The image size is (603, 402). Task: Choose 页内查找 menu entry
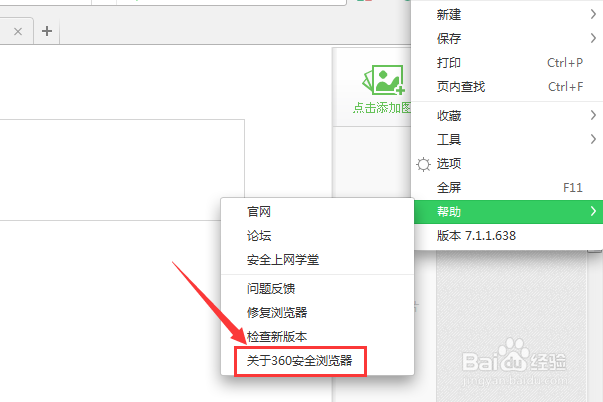pos(508,87)
